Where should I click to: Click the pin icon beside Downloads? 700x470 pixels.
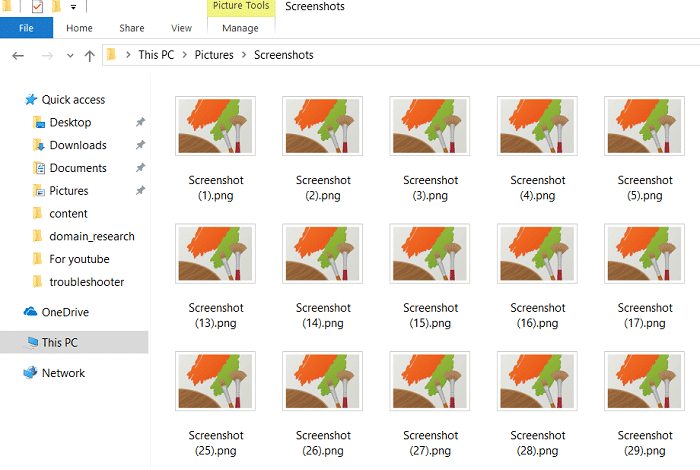[x=141, y=145]
